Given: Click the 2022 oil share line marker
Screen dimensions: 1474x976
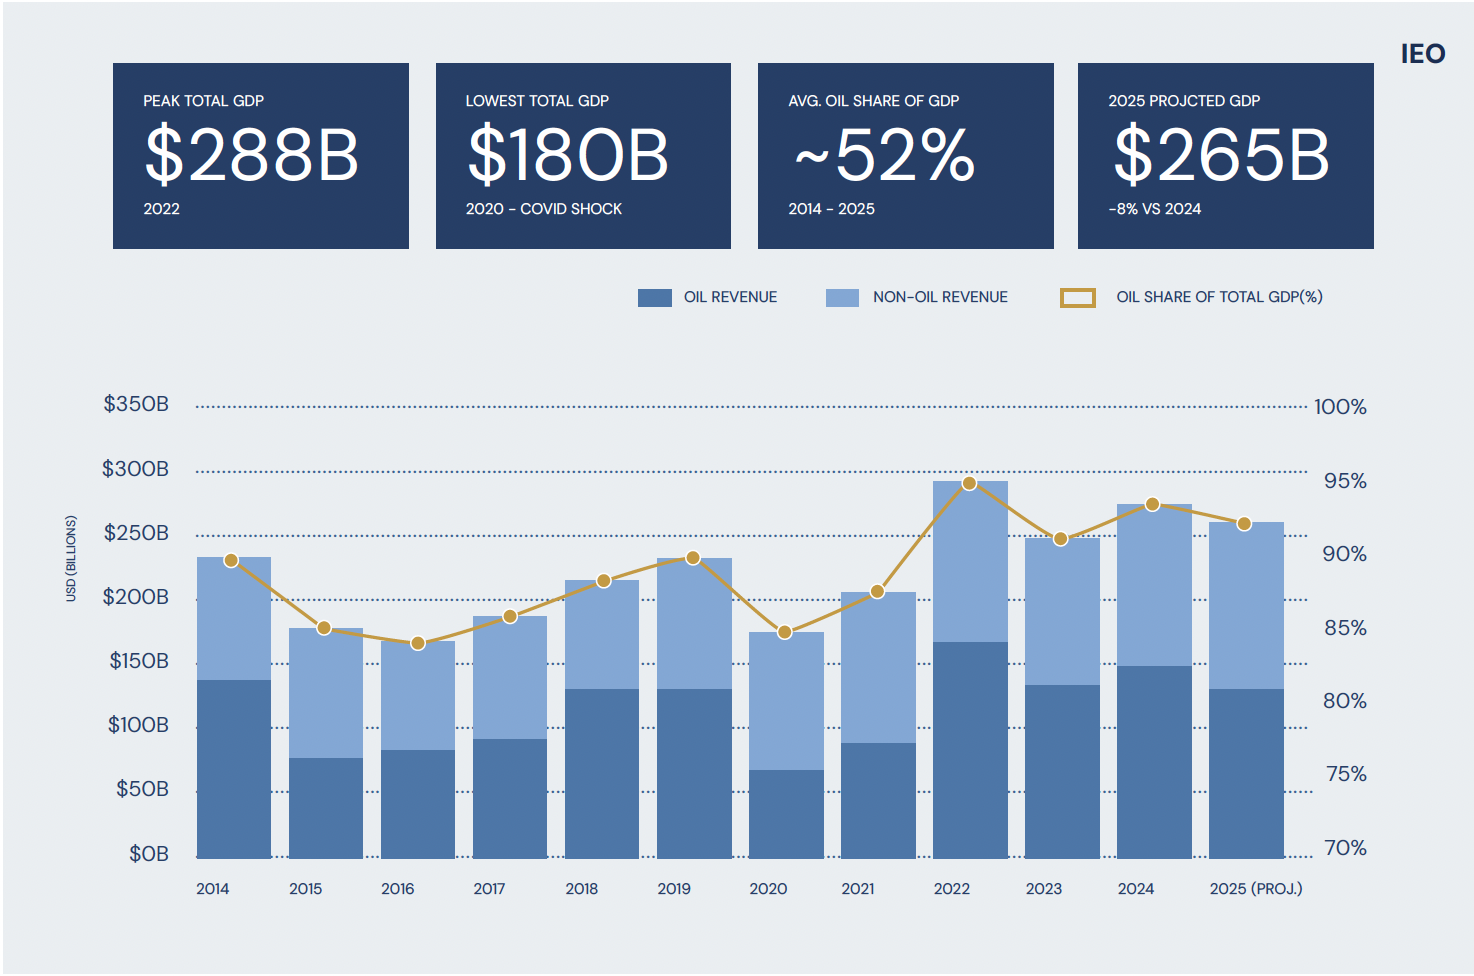Looking at the screenshot, I should 969,484.
